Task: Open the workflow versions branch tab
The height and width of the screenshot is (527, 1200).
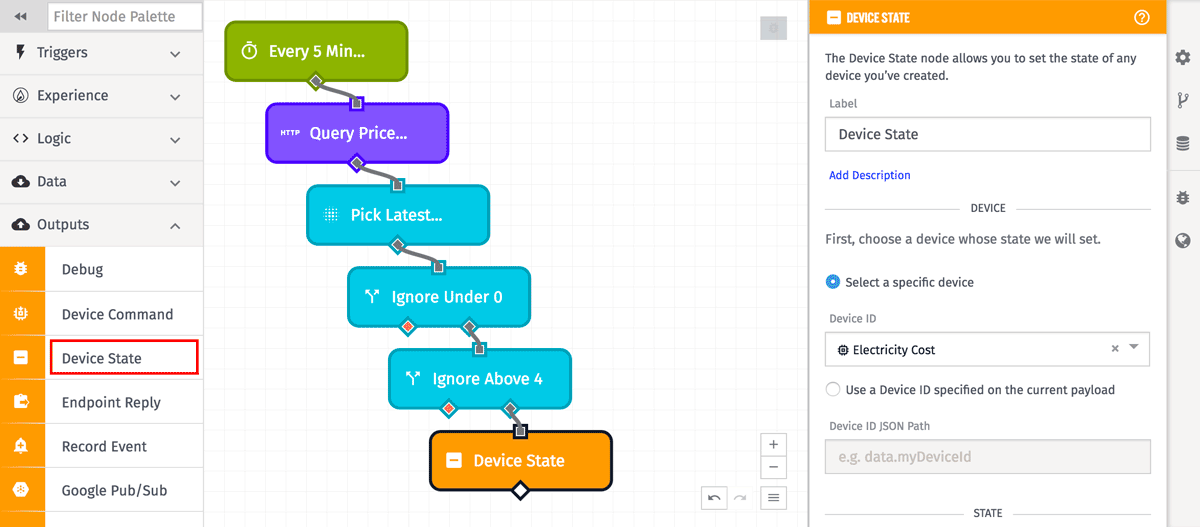Action: pos(1183,100)
